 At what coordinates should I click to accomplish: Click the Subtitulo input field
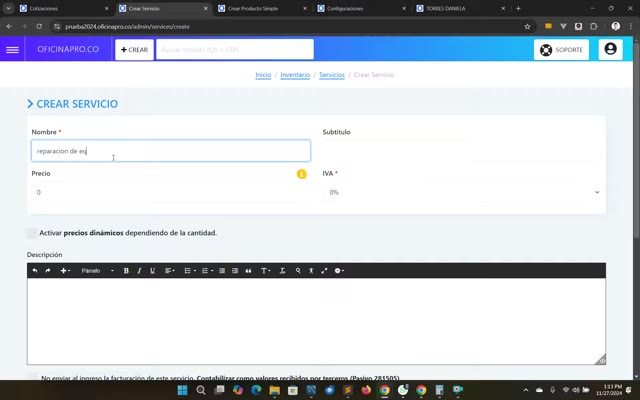coord(462,151)
